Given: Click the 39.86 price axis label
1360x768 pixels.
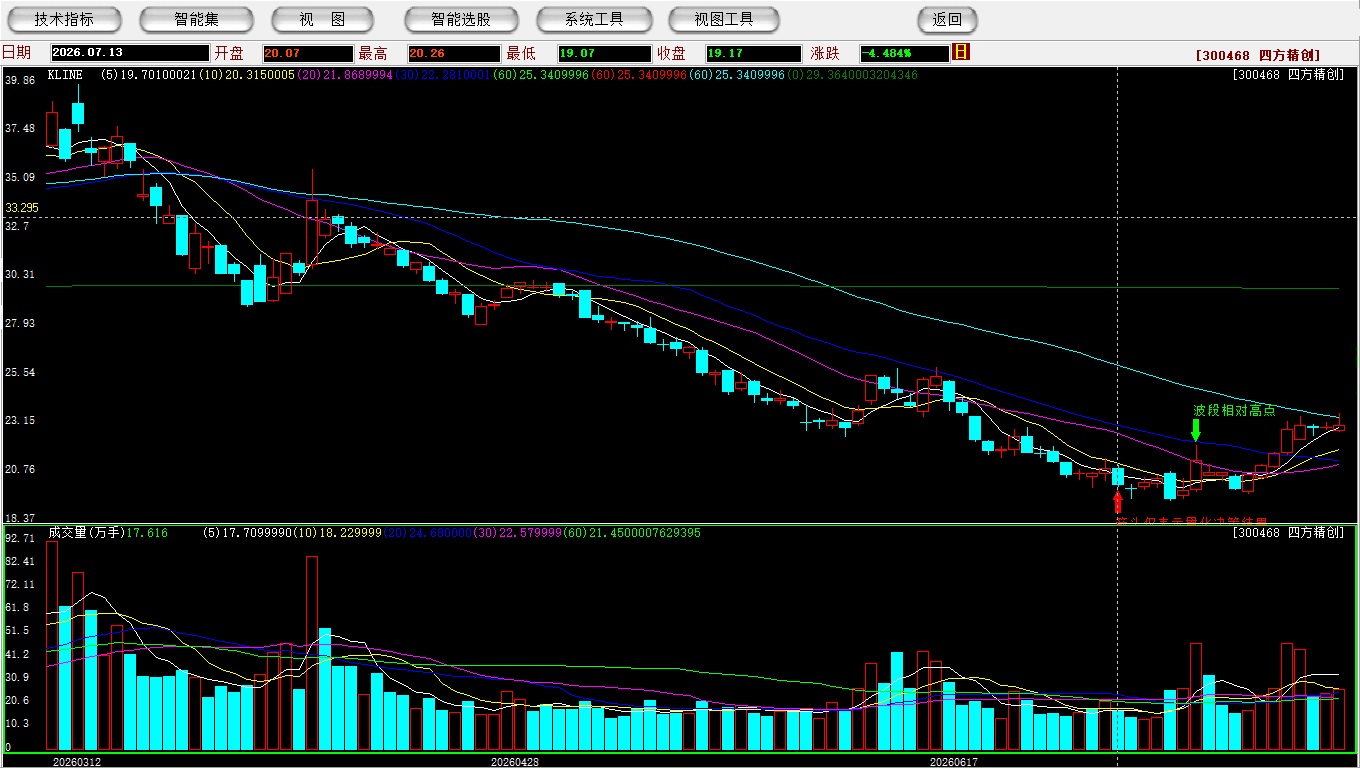Looking at the screenshot, I should (20, 80).
